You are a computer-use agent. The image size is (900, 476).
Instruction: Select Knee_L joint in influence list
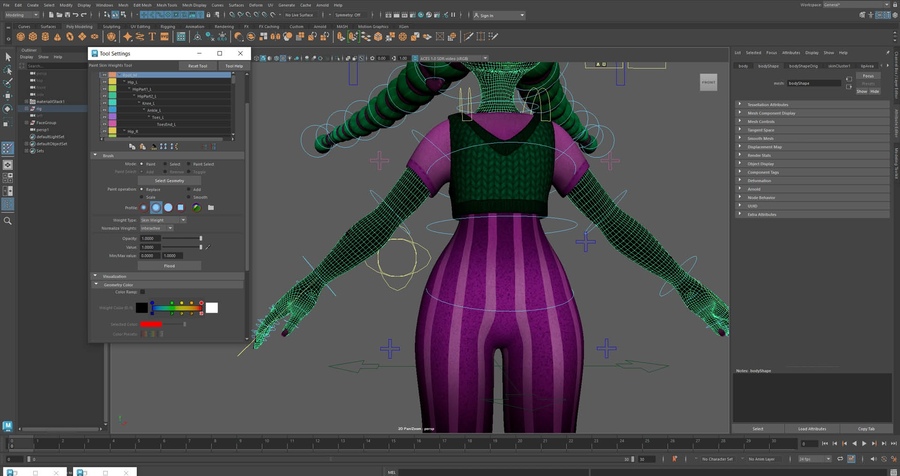pos(147,103)
